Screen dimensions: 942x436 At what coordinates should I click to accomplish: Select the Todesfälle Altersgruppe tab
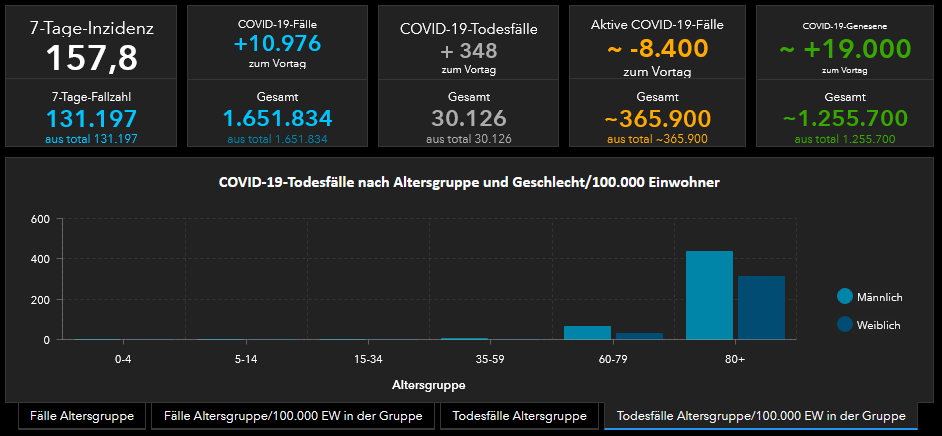(x=519, y=415)
